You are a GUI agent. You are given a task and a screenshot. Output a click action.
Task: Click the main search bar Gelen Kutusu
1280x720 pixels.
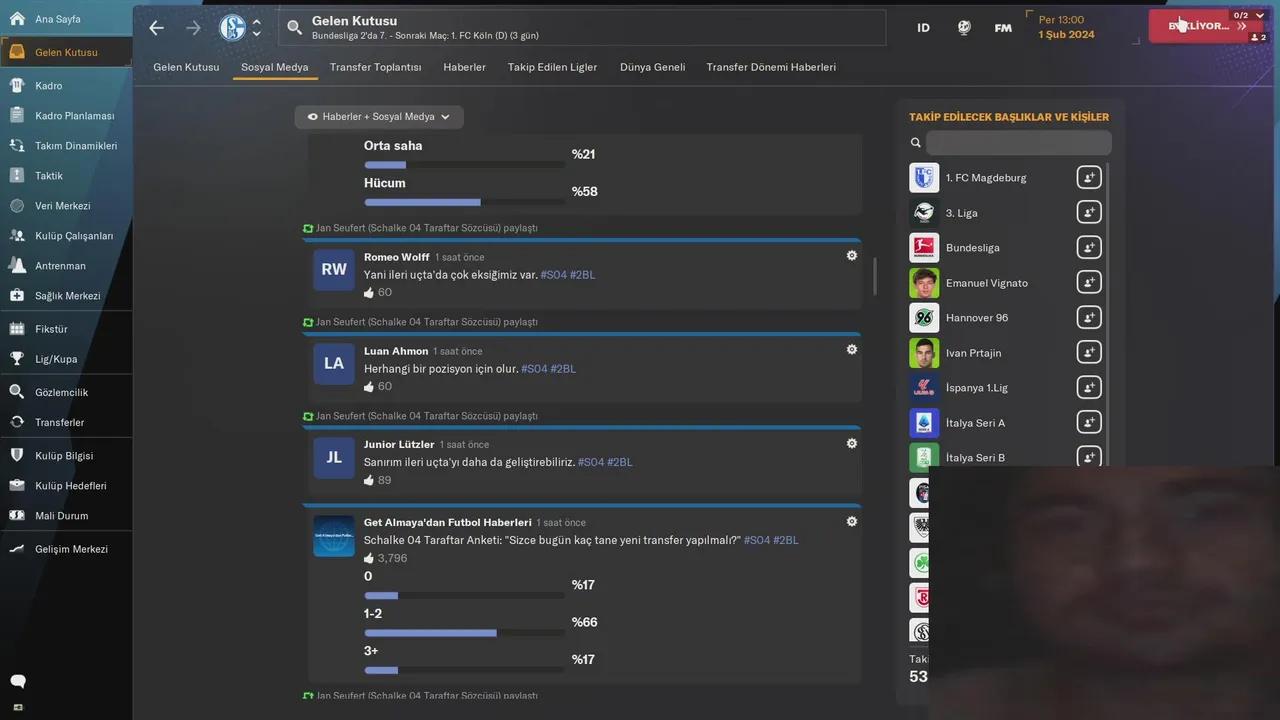(582, 28)
